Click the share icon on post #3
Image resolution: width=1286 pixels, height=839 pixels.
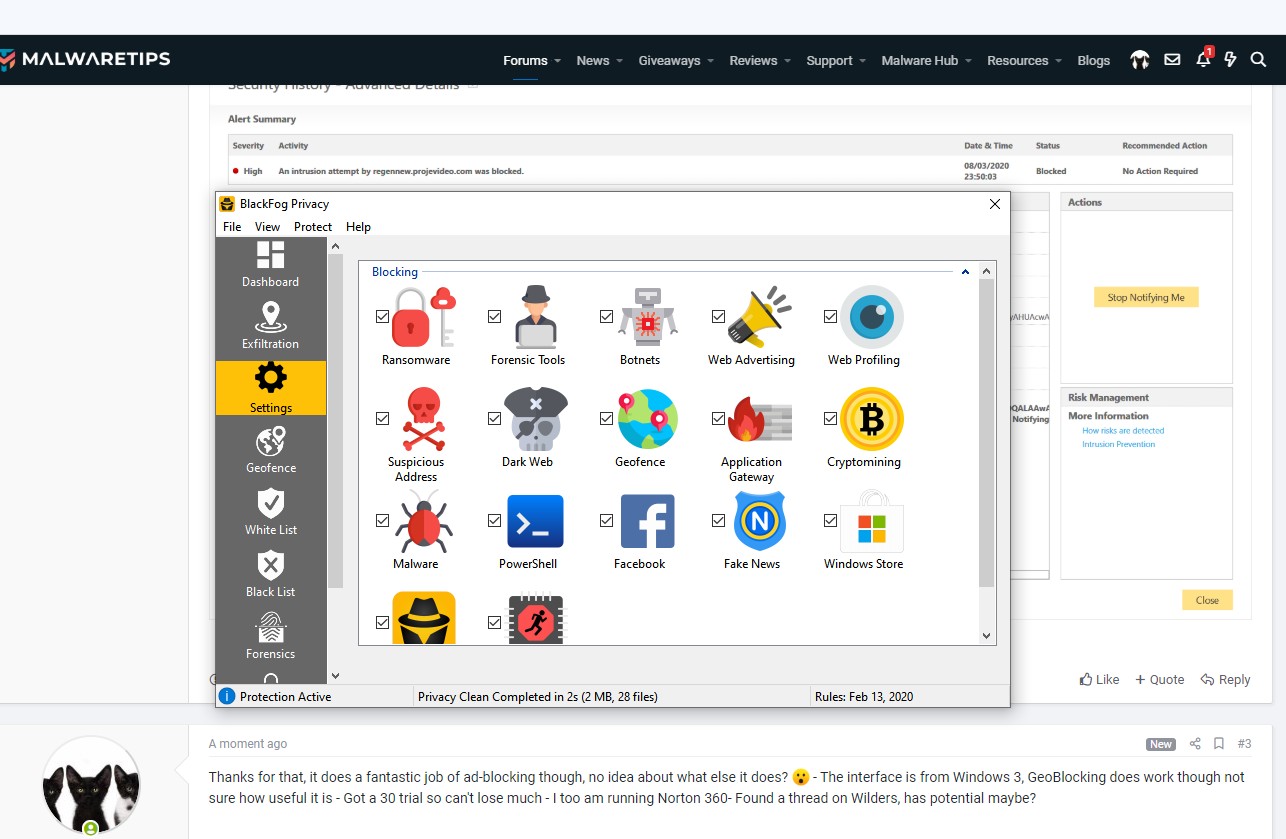(1195, 744)
